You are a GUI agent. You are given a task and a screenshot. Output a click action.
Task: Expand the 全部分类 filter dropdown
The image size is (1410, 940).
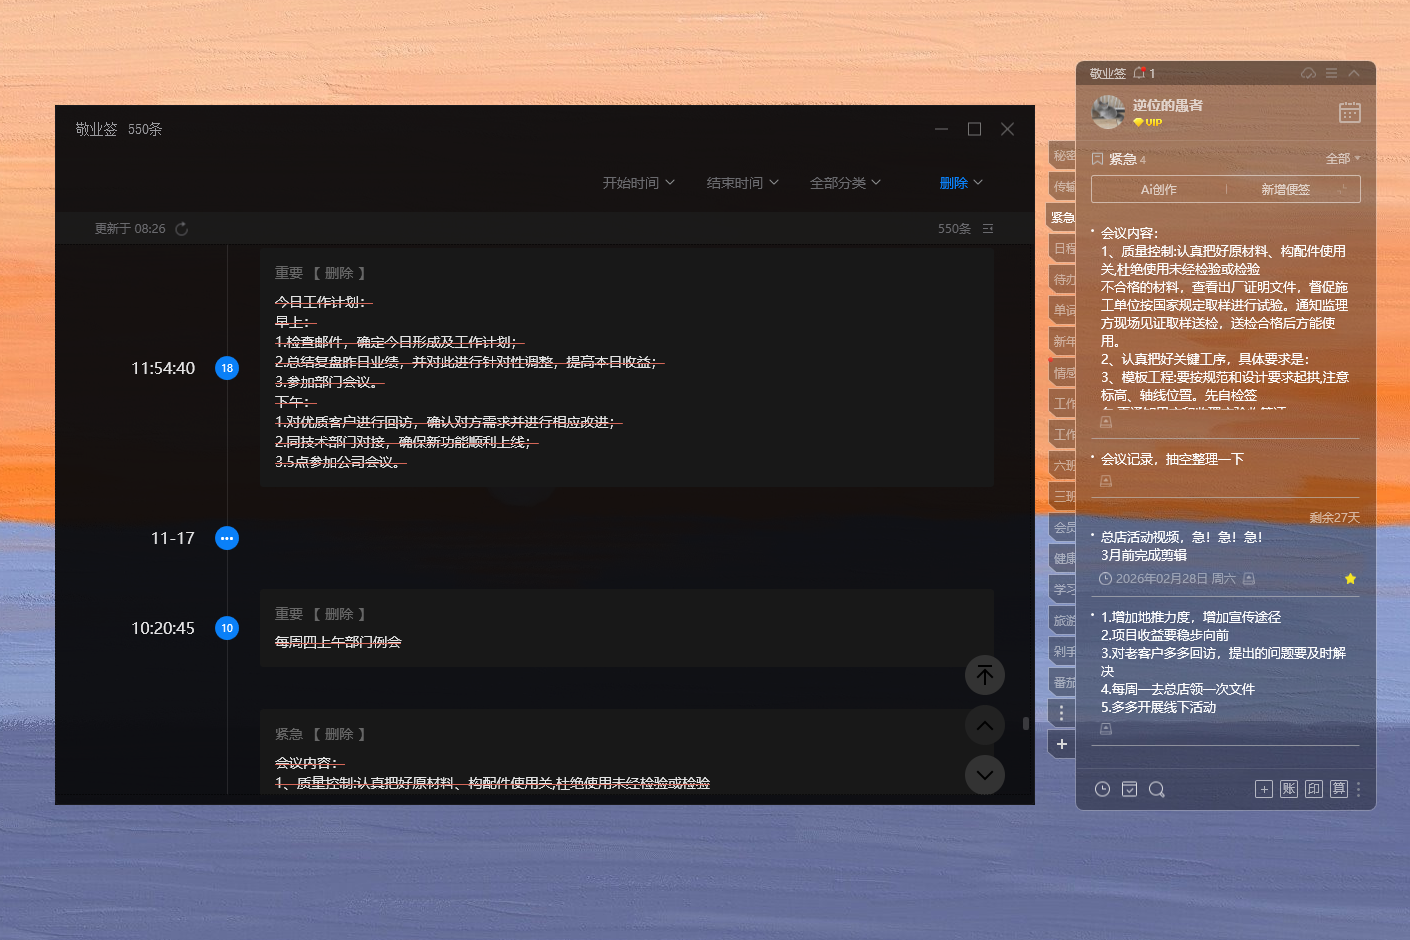coord(845,183)
